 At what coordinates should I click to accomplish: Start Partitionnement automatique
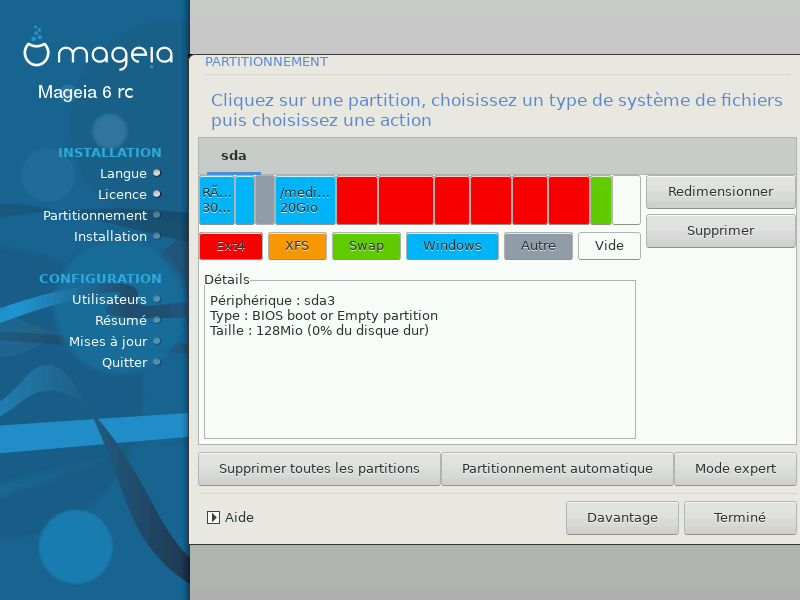point(557,469)
